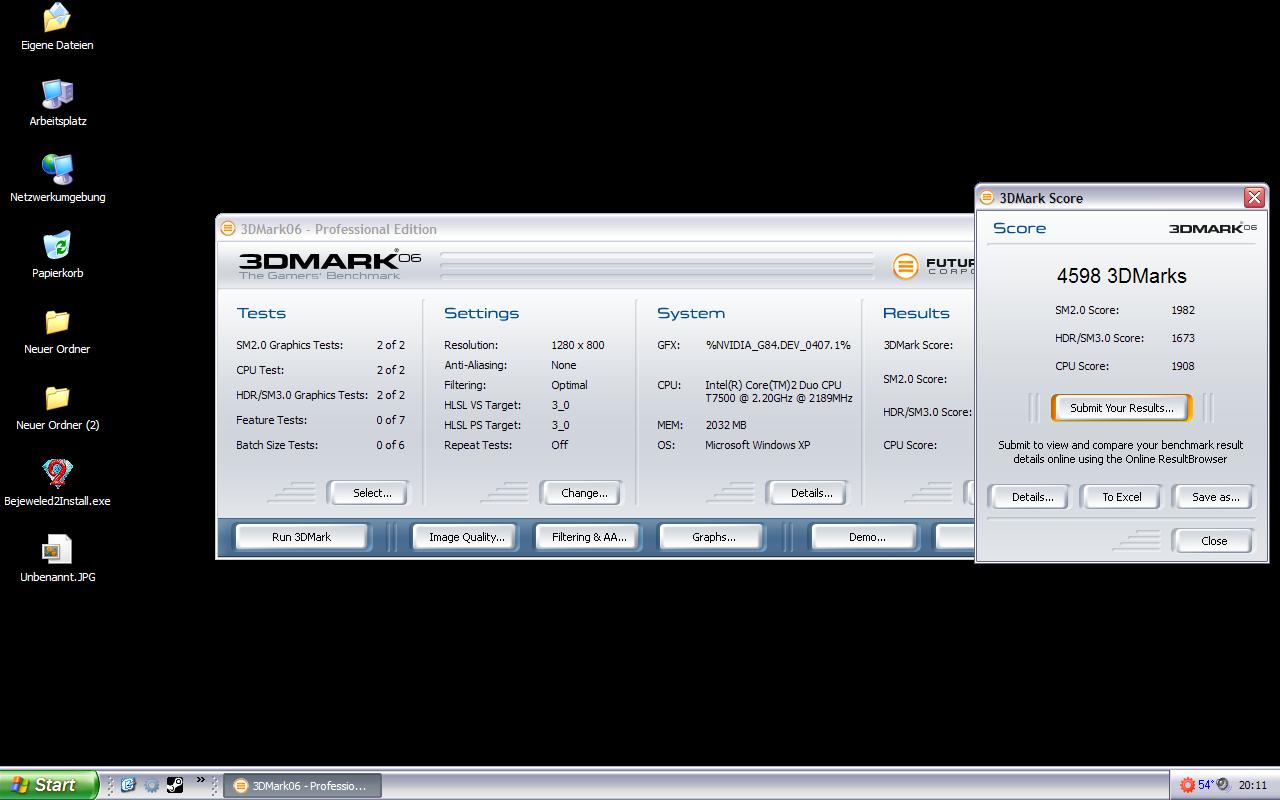Click the CPU Score value 1908
This screenshot has height=800, width=1280.
(x=1183, y=366)
